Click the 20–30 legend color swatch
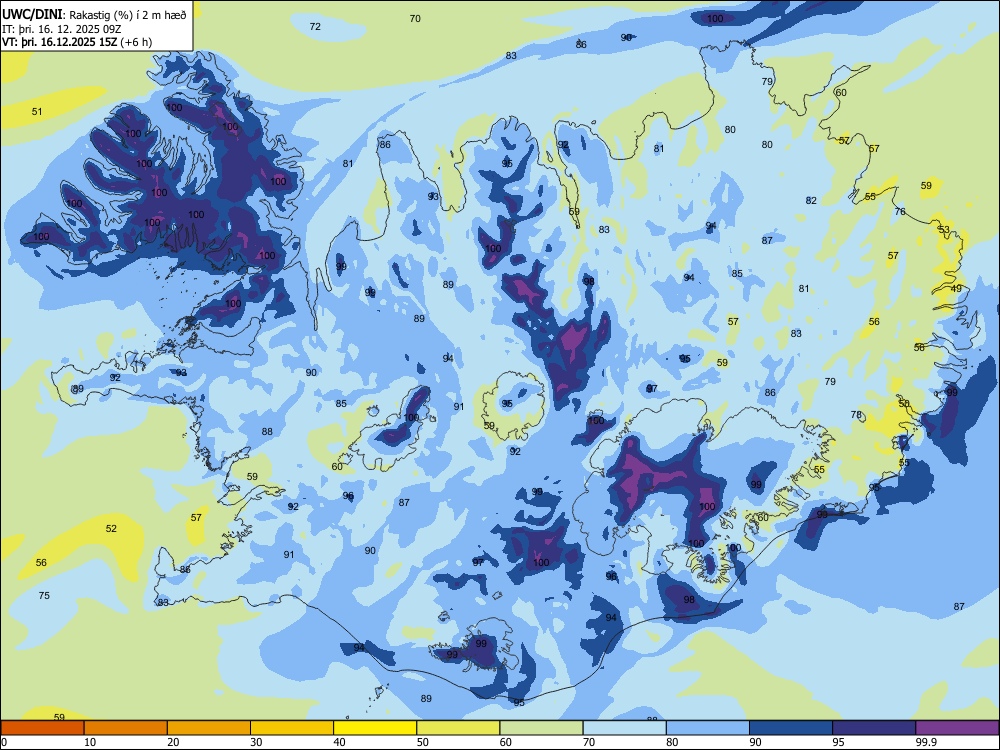1000x750 pixels. pyautogui.click(x=209, y=728)
